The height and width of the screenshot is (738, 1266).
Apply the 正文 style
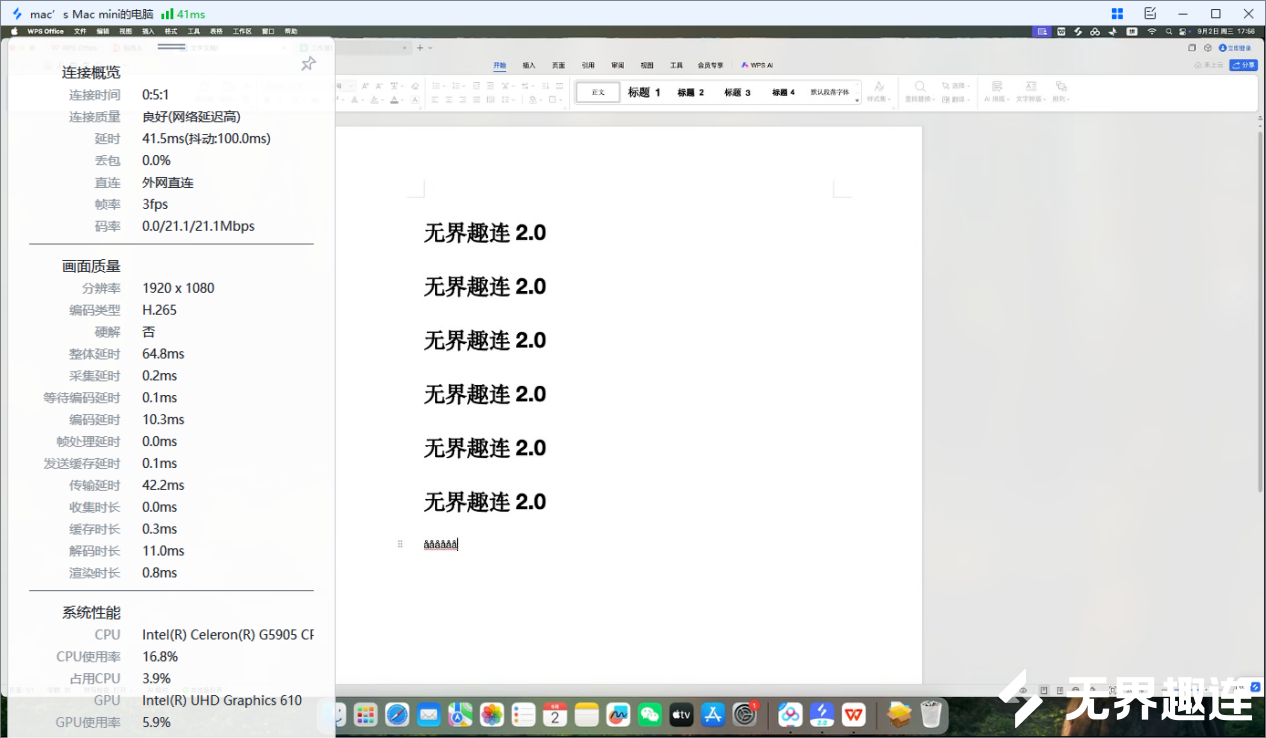[x=598, y=92]
